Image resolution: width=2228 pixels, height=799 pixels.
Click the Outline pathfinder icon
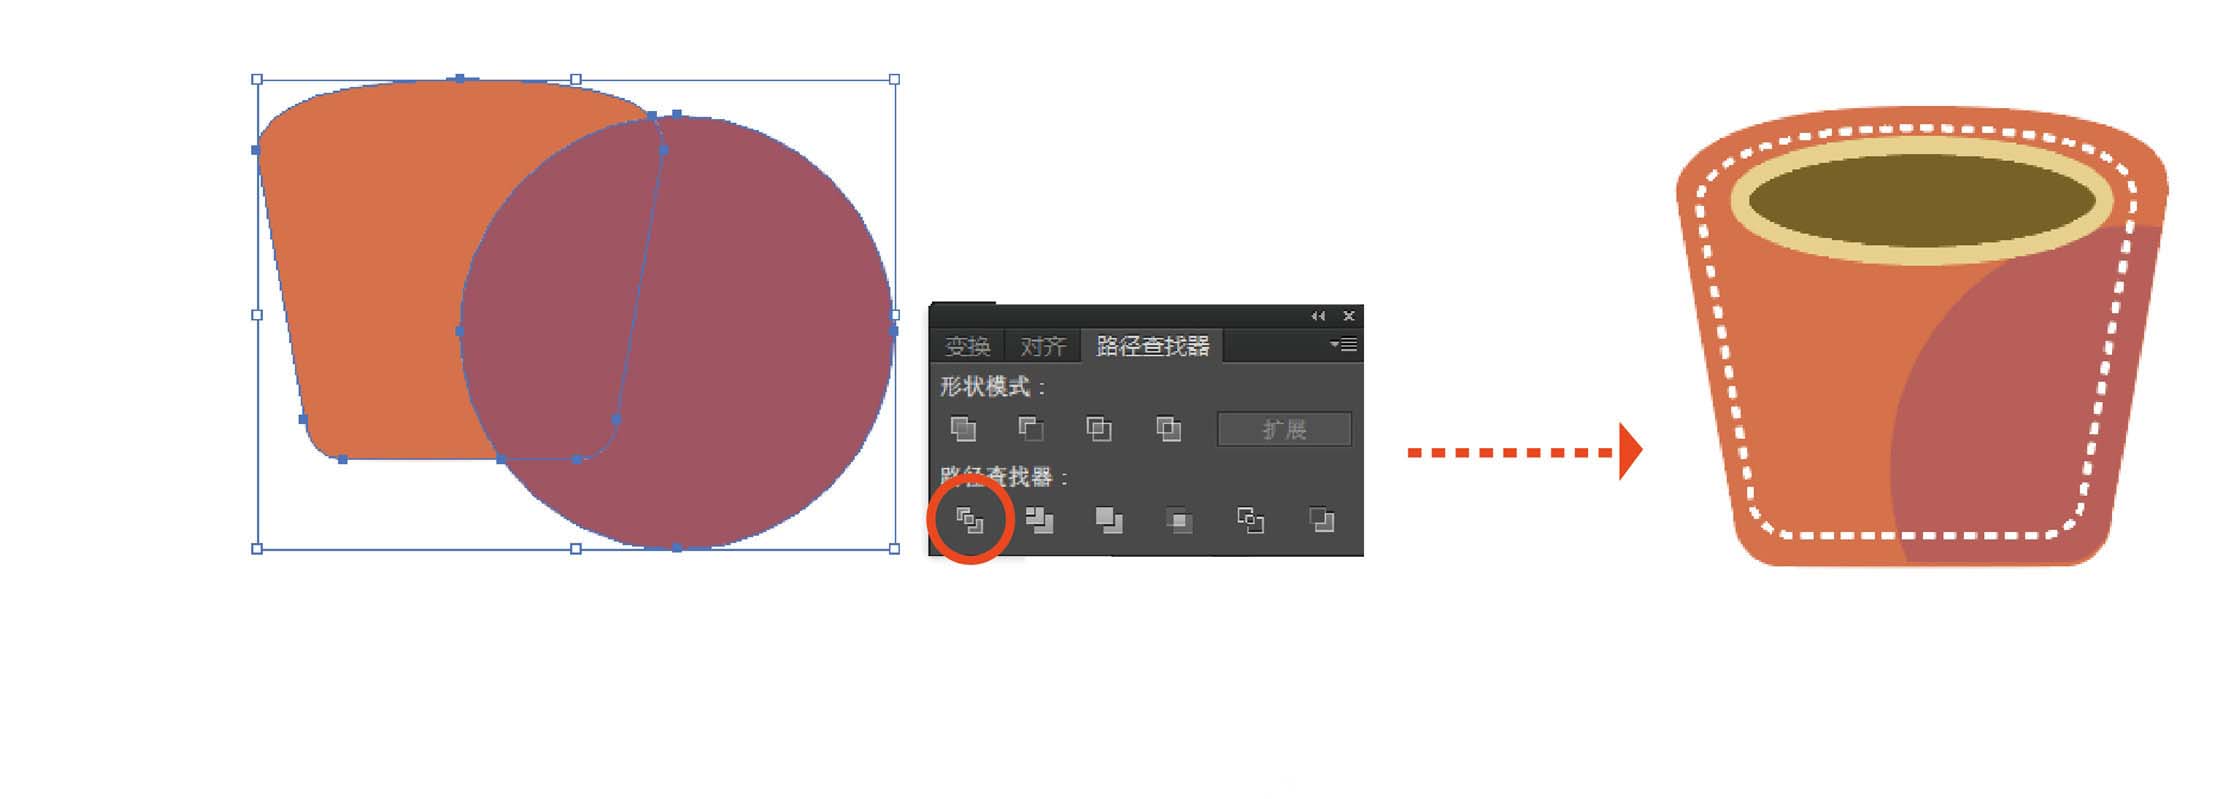click(1251, 520)
